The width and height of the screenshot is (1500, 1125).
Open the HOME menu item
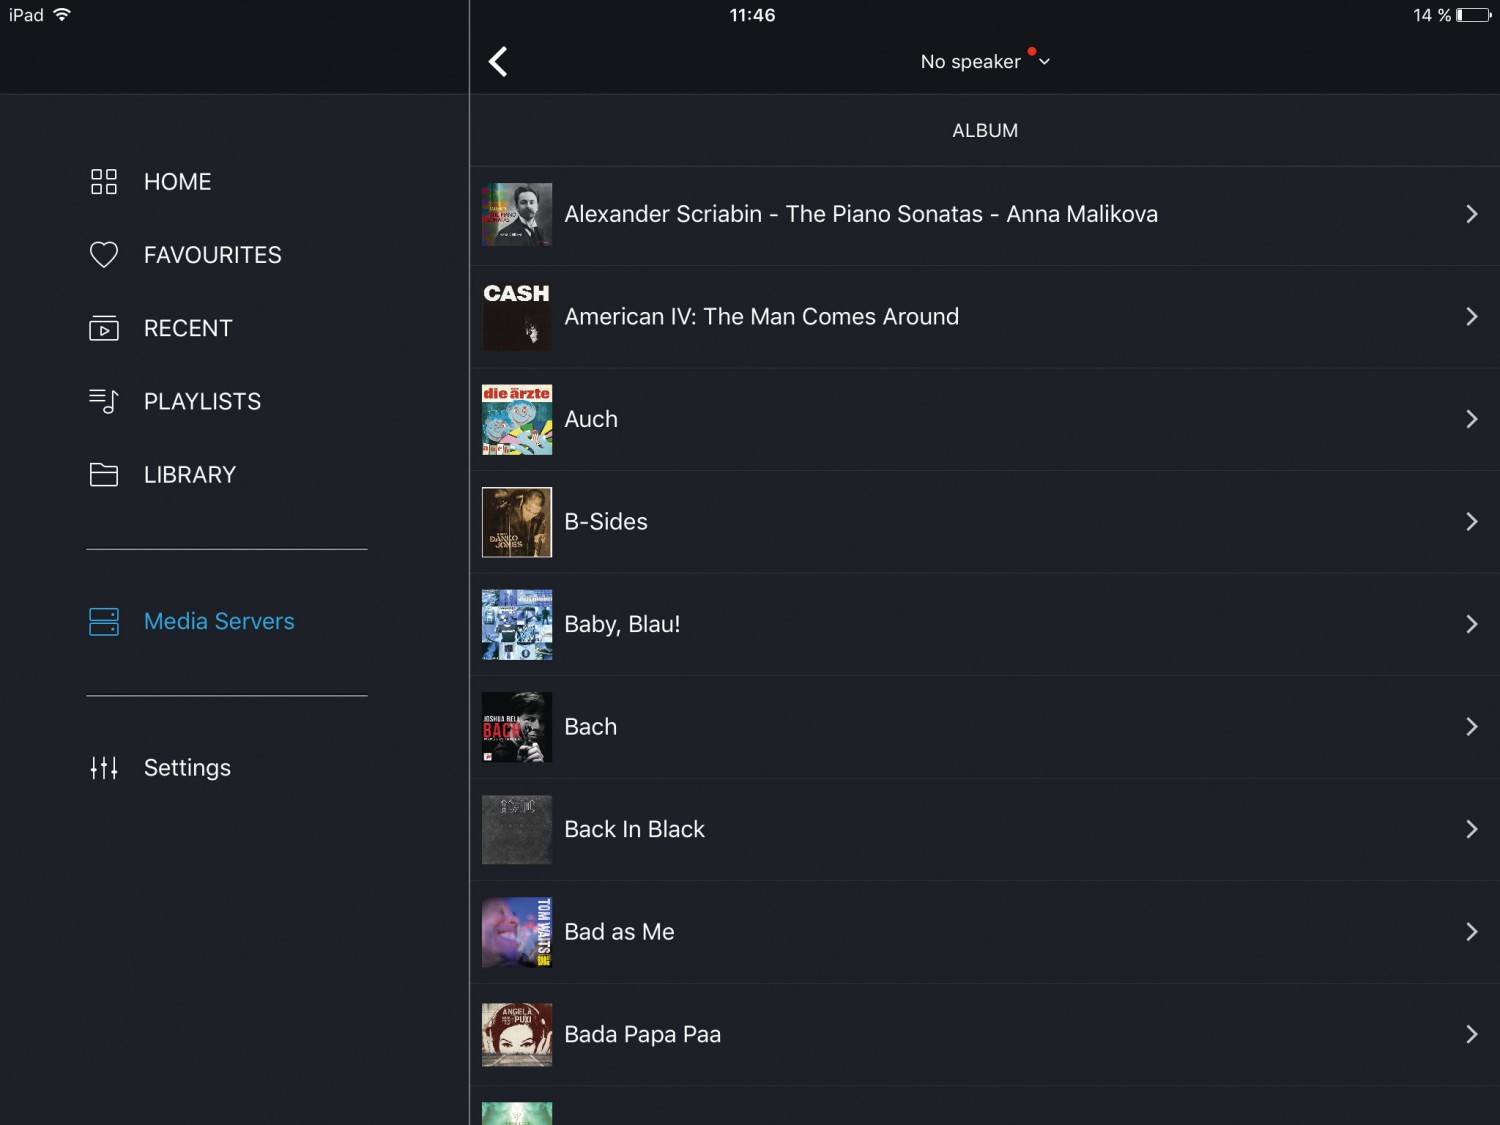coord(178,182)
